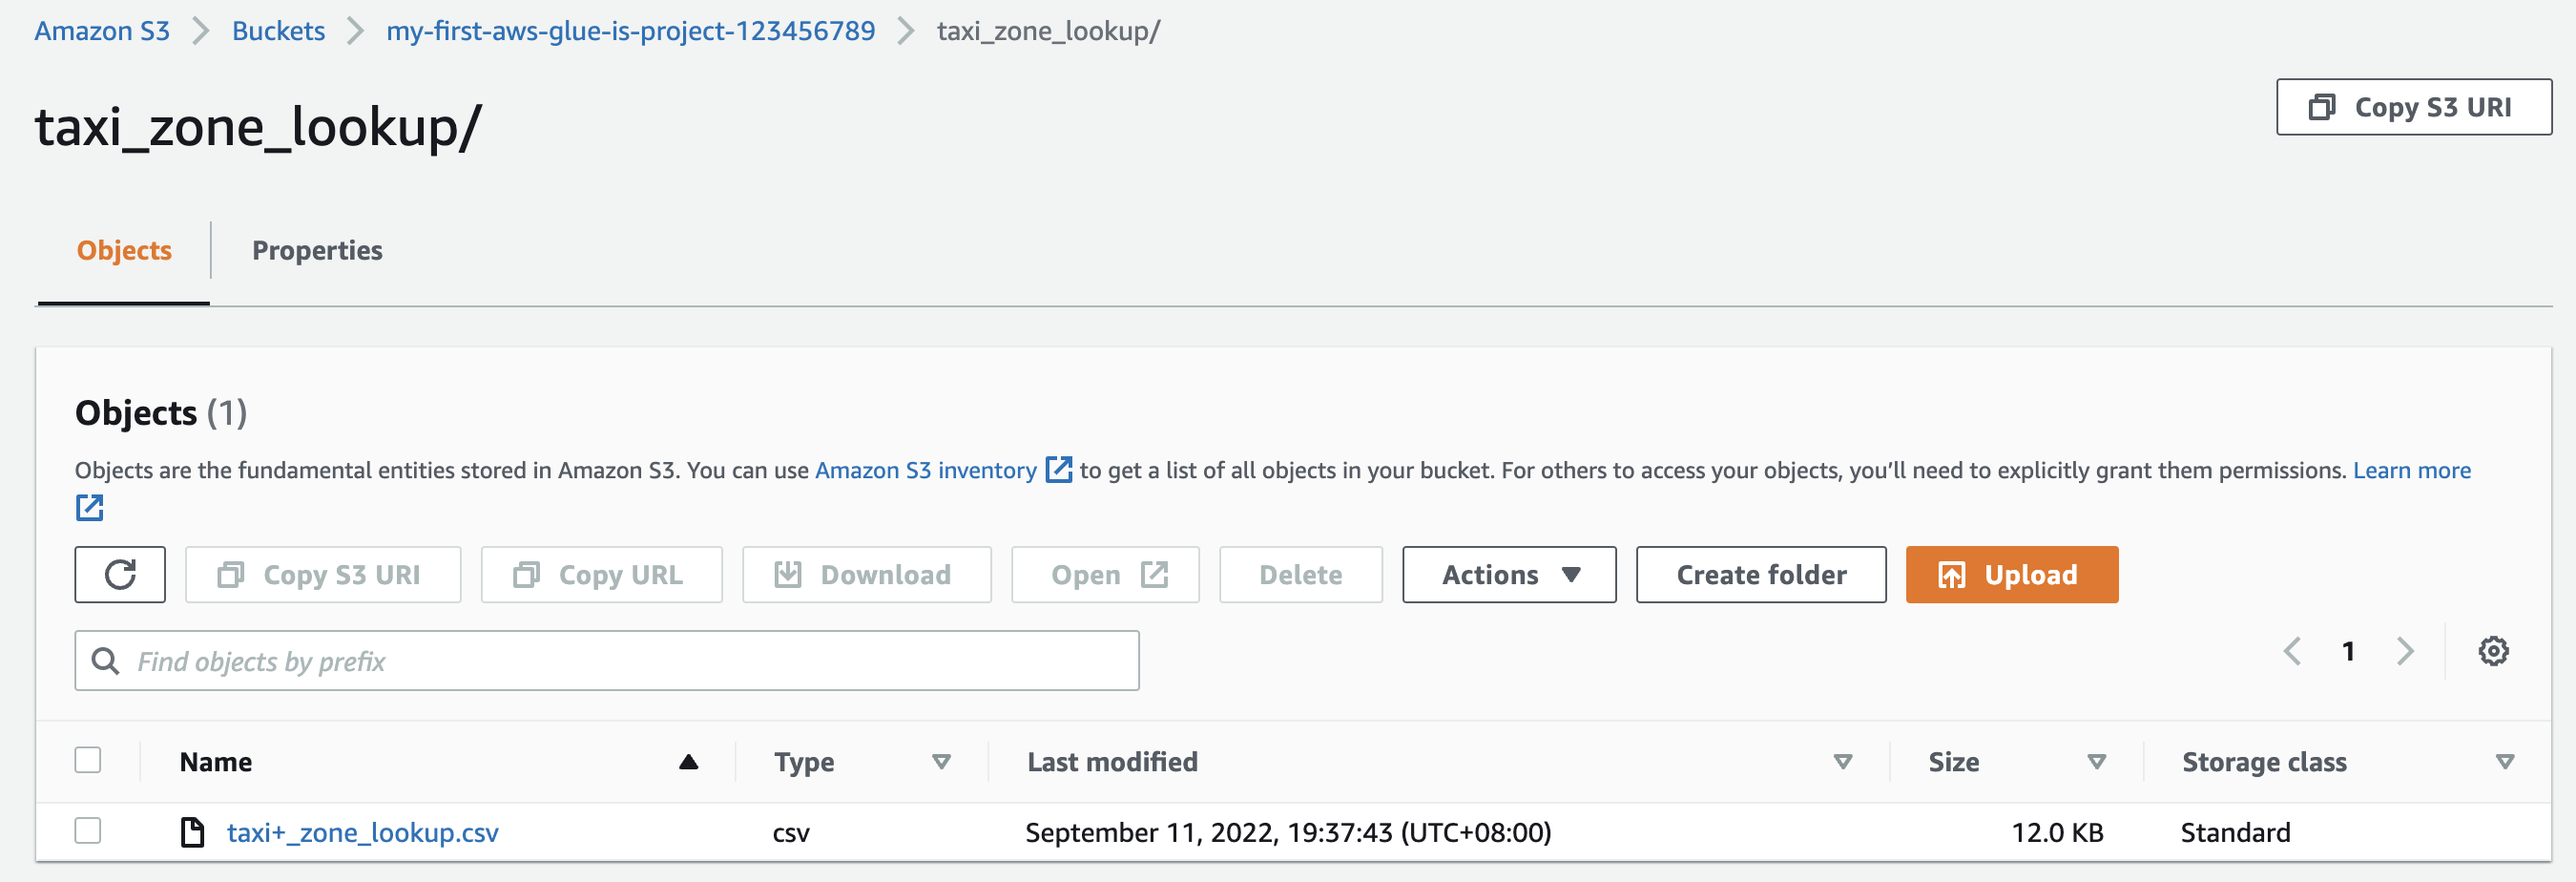Sort by Size column arrow
Viewport: 2576px width, 882px height.
pyautogui.click(x=2097, y=762)
